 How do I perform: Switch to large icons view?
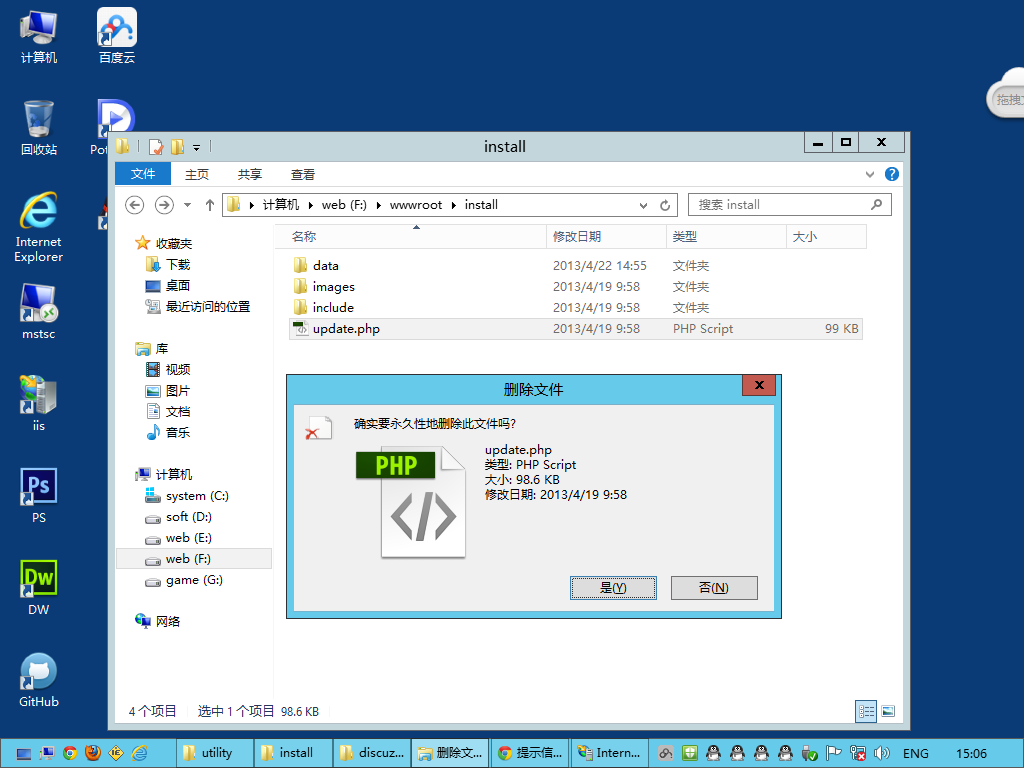[x=888, y=711]
